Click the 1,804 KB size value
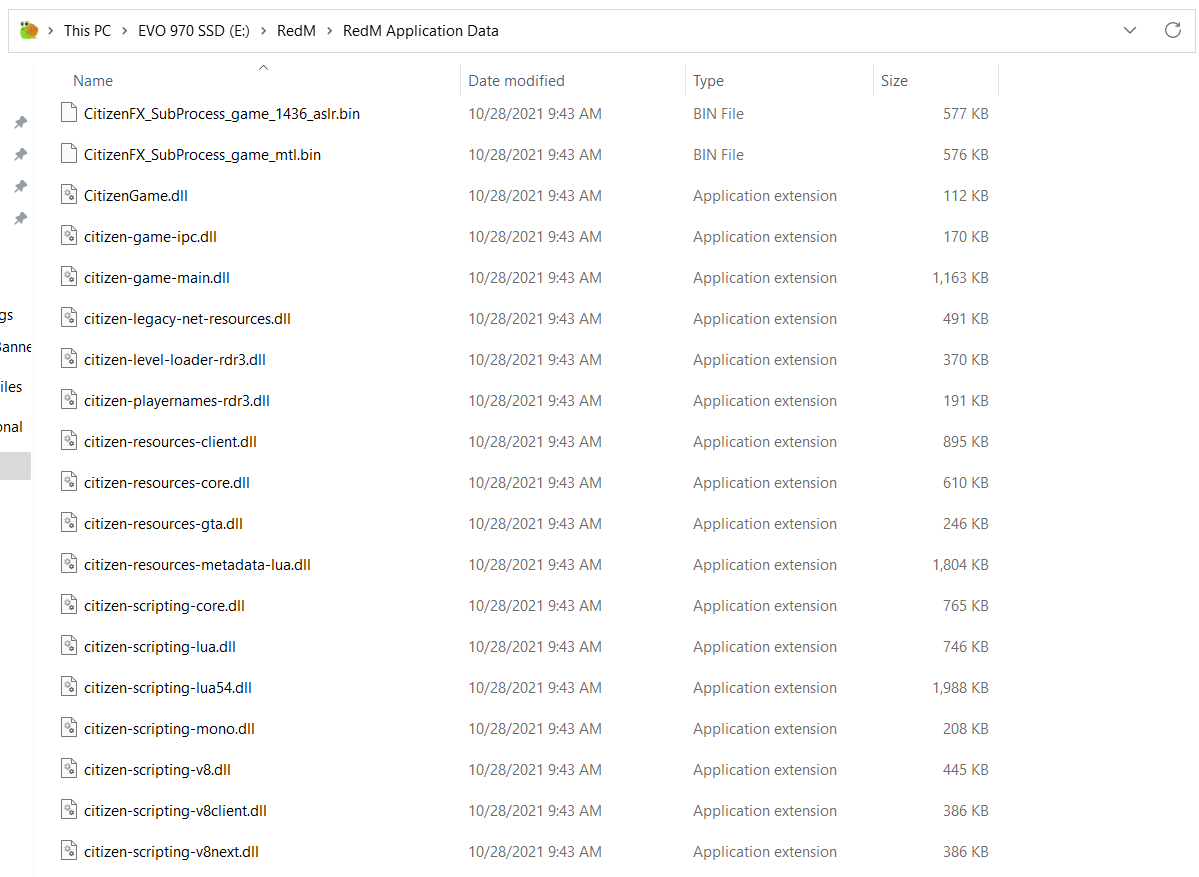The height and width of the screenshot is (877, 1199). coord(960,565)
